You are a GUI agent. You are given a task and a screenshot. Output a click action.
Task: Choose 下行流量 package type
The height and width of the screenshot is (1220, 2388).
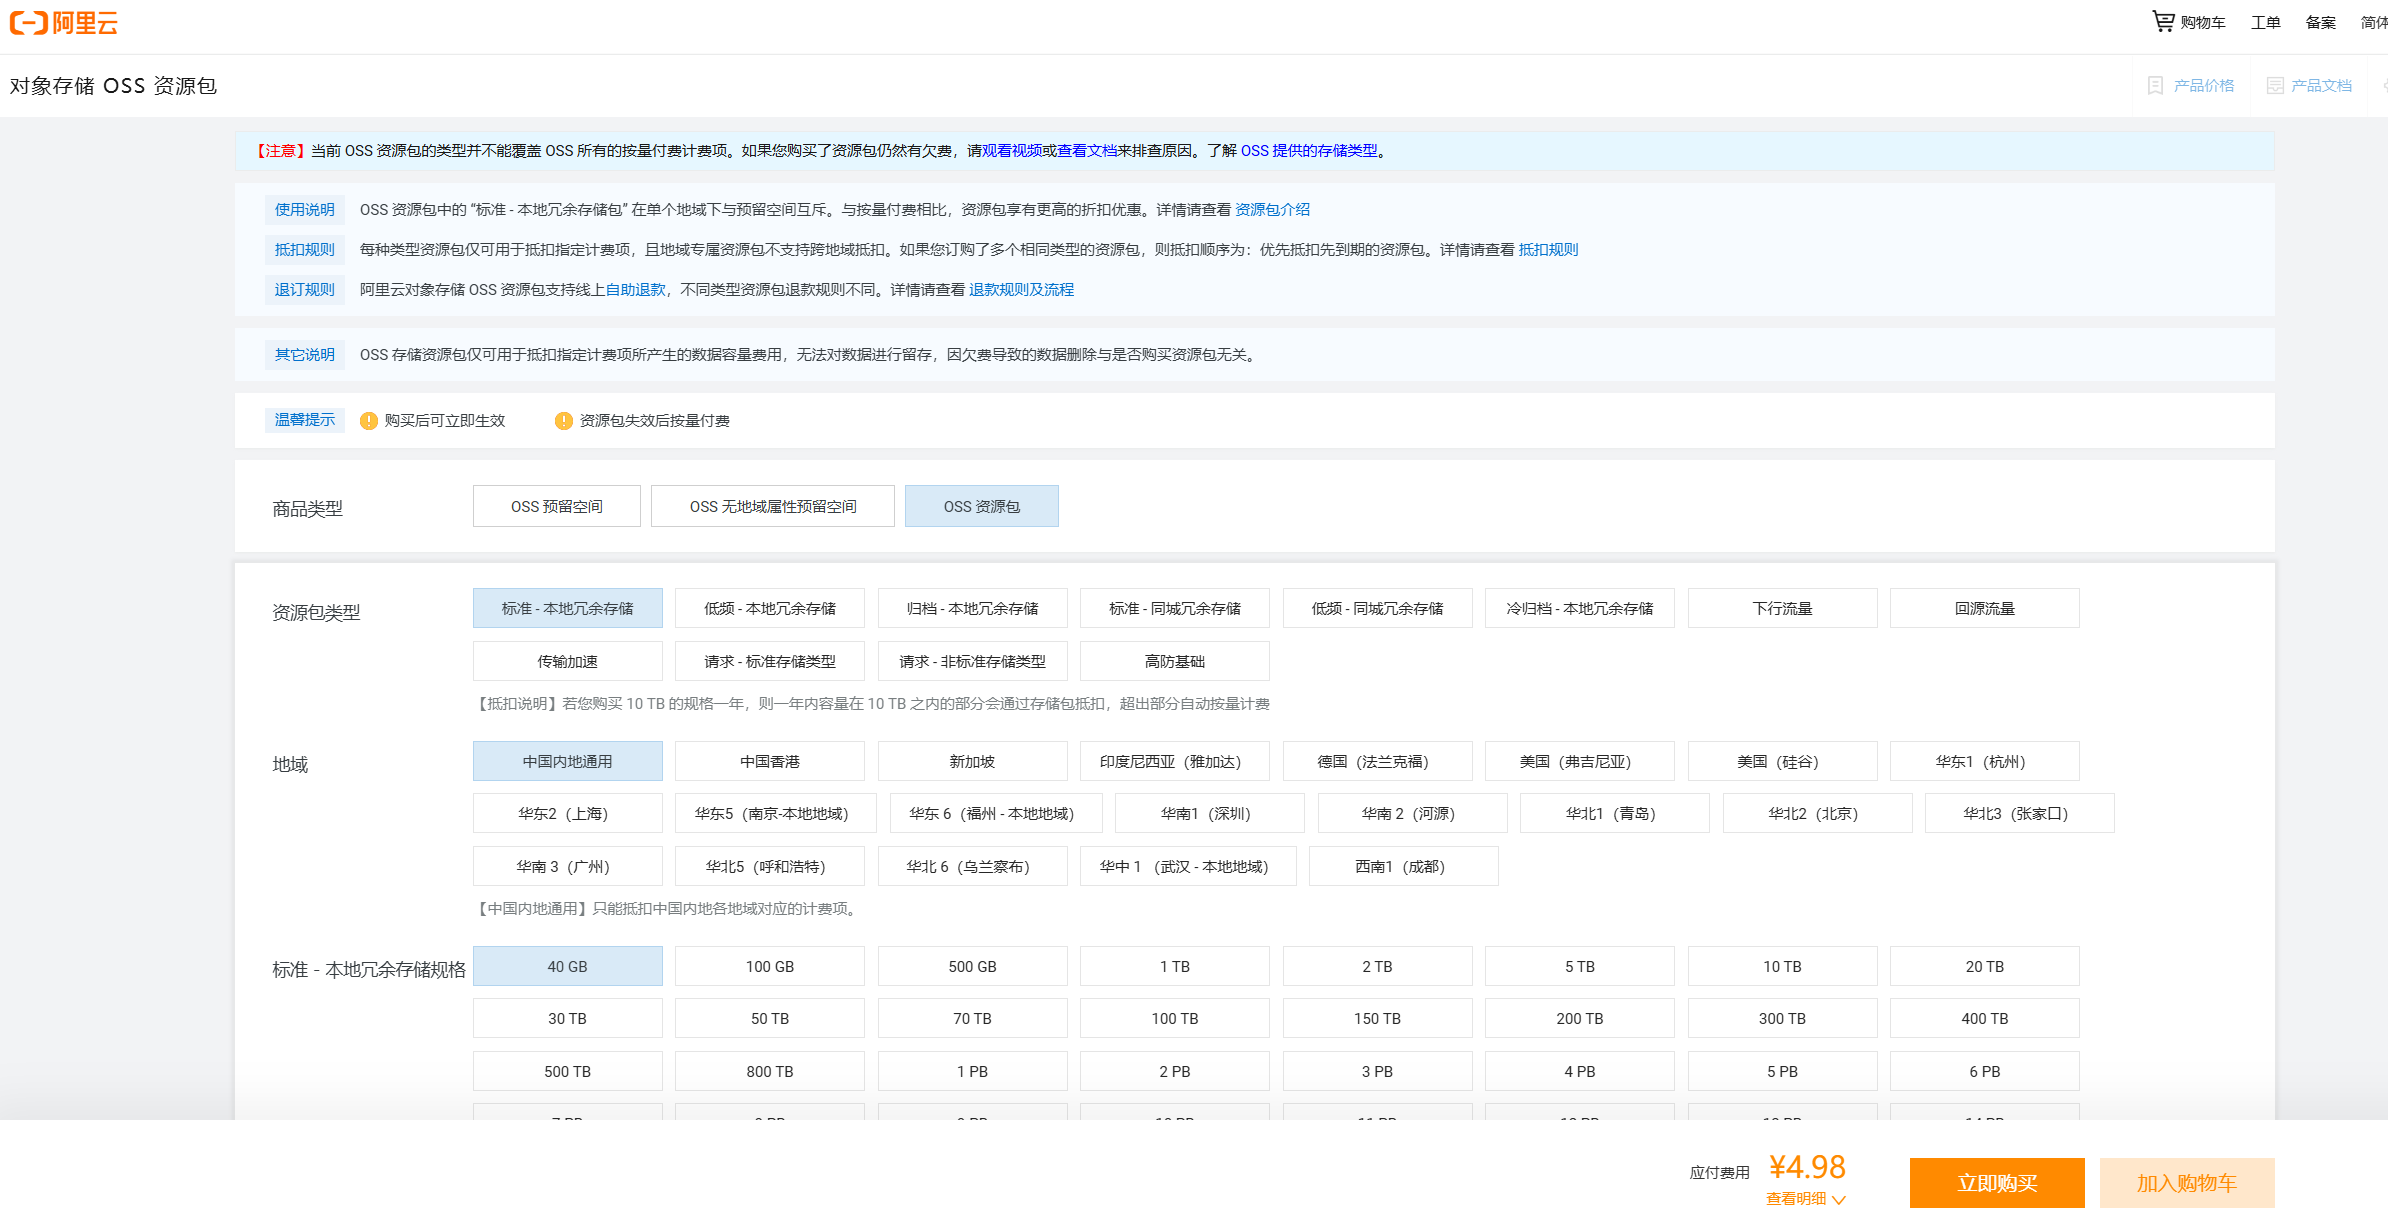(x=1783, y=609)
